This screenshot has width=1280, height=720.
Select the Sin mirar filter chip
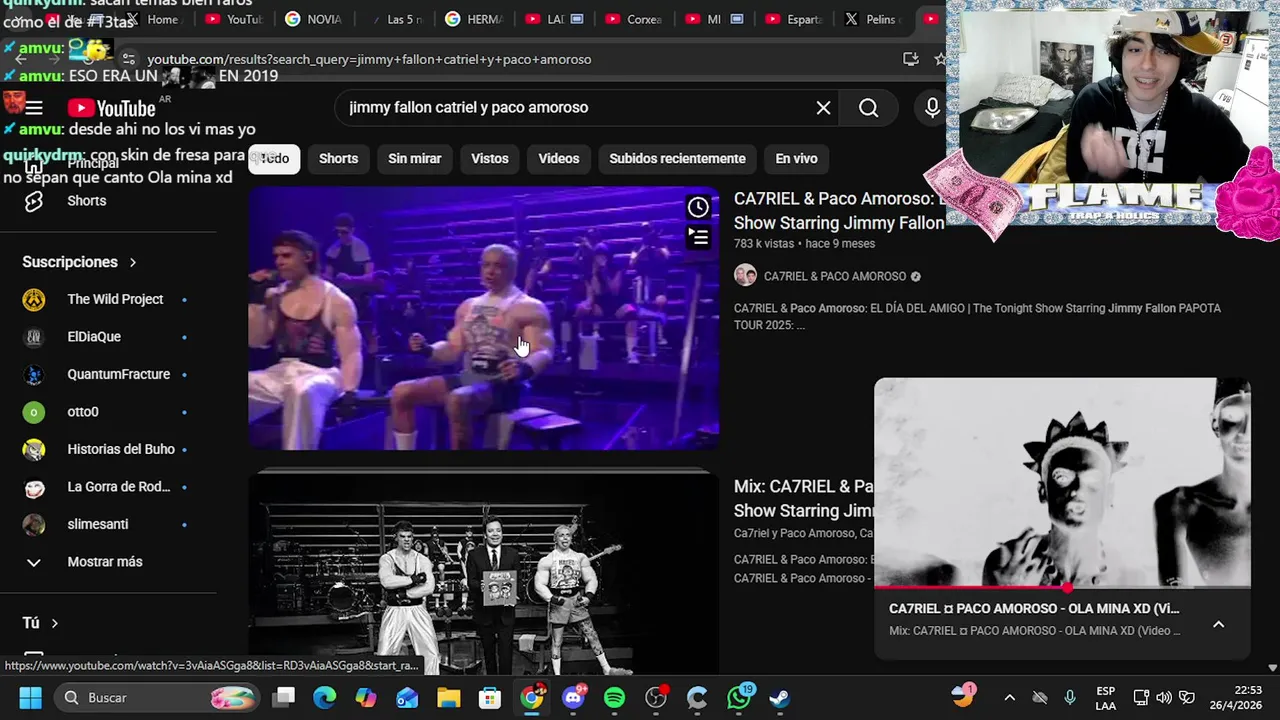tap(414, 158)
